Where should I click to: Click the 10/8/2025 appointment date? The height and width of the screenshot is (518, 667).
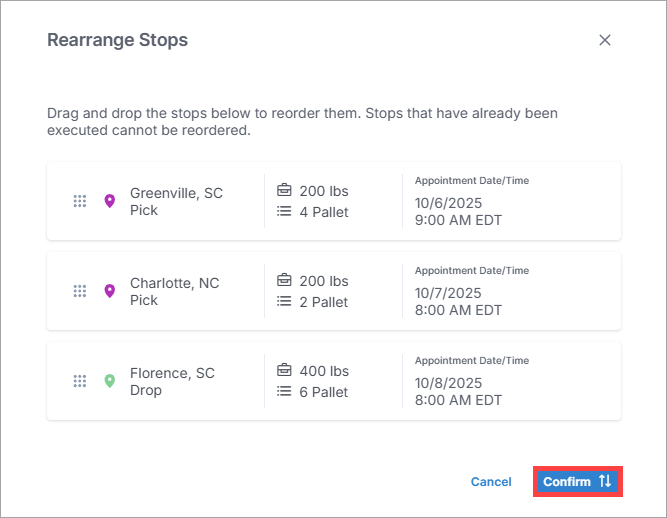click(448, 383)
